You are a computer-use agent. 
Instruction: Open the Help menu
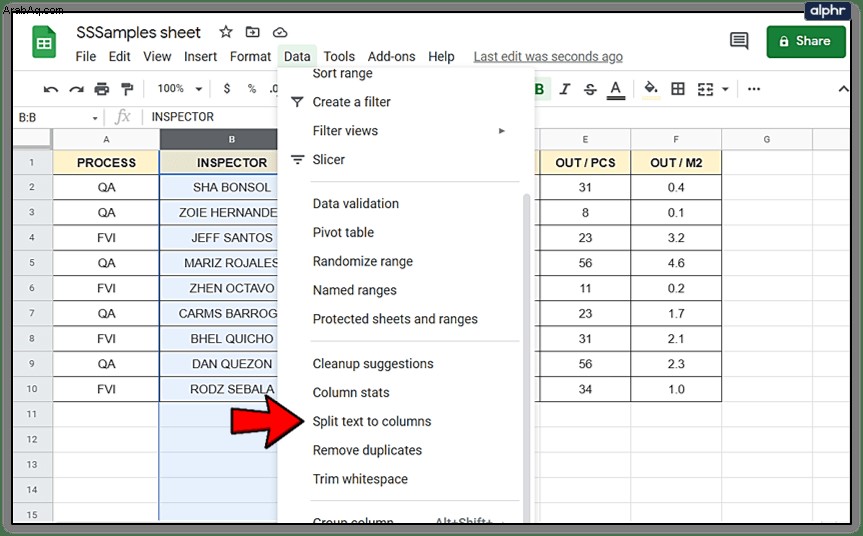coord(441,57)
